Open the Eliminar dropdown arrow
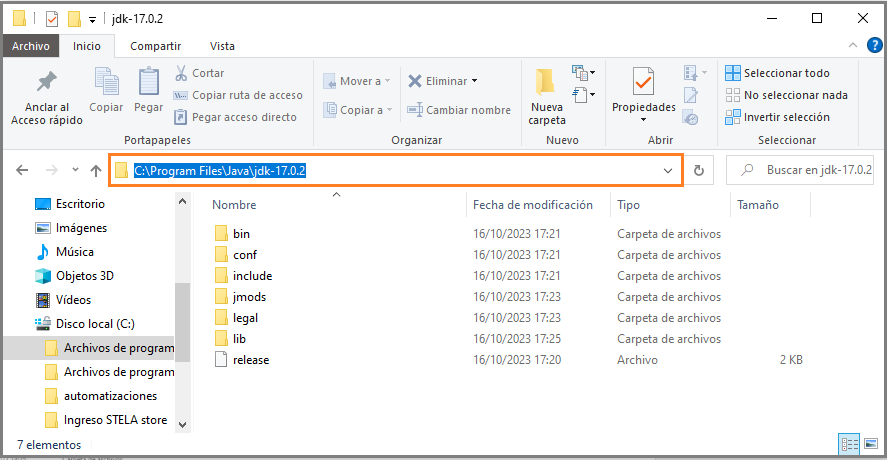 point(474,81)
